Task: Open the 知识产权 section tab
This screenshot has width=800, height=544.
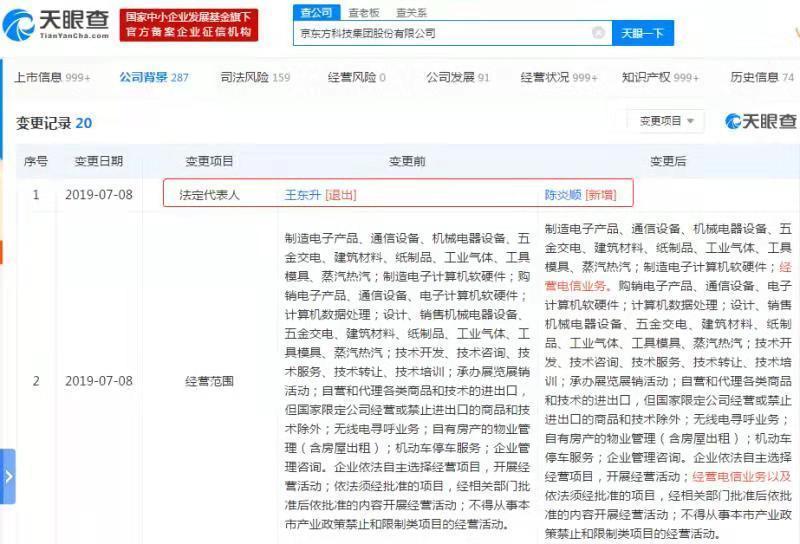Action: (x=660, y=78)
